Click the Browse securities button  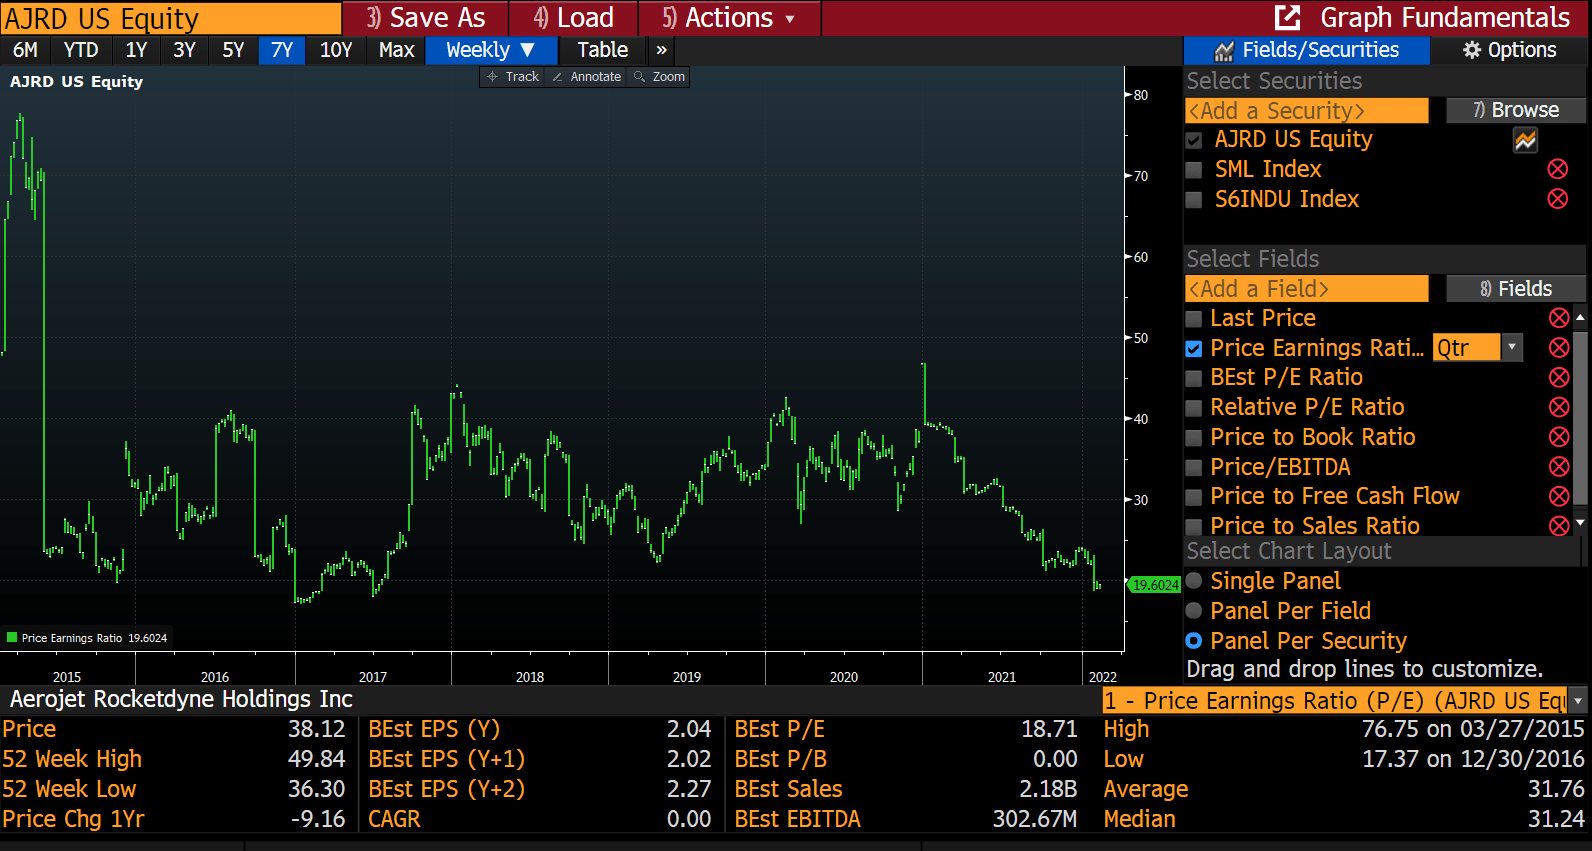(1516, 110)
